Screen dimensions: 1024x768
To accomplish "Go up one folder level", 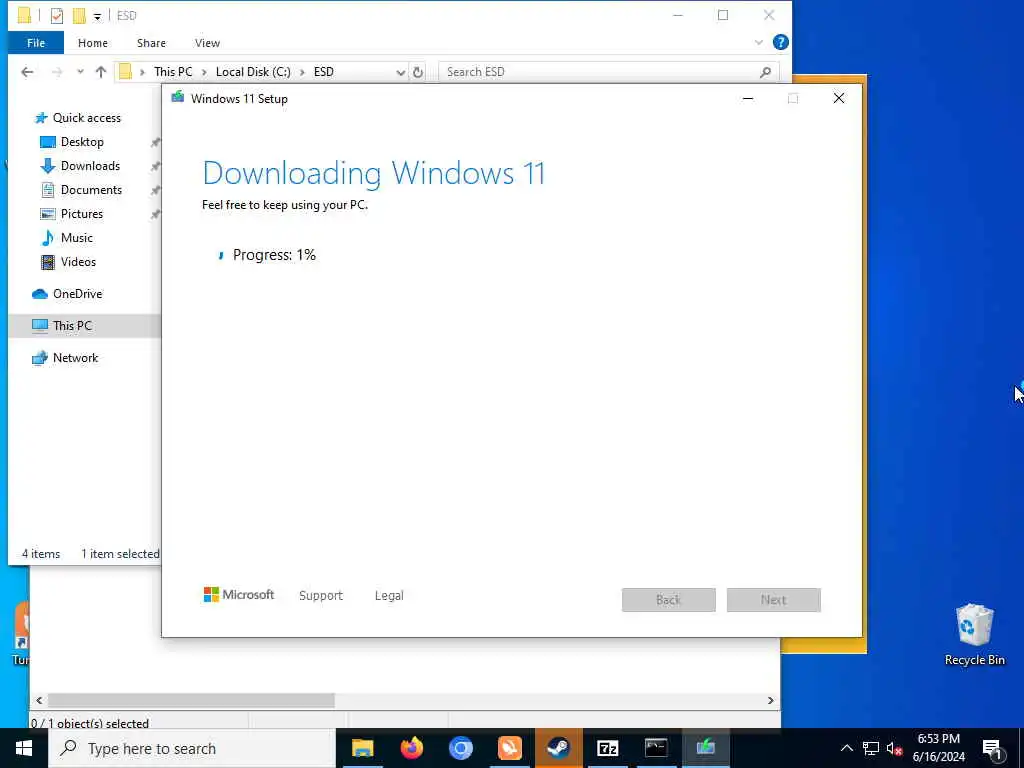I will pyautogui.click(x=101, y=72).
